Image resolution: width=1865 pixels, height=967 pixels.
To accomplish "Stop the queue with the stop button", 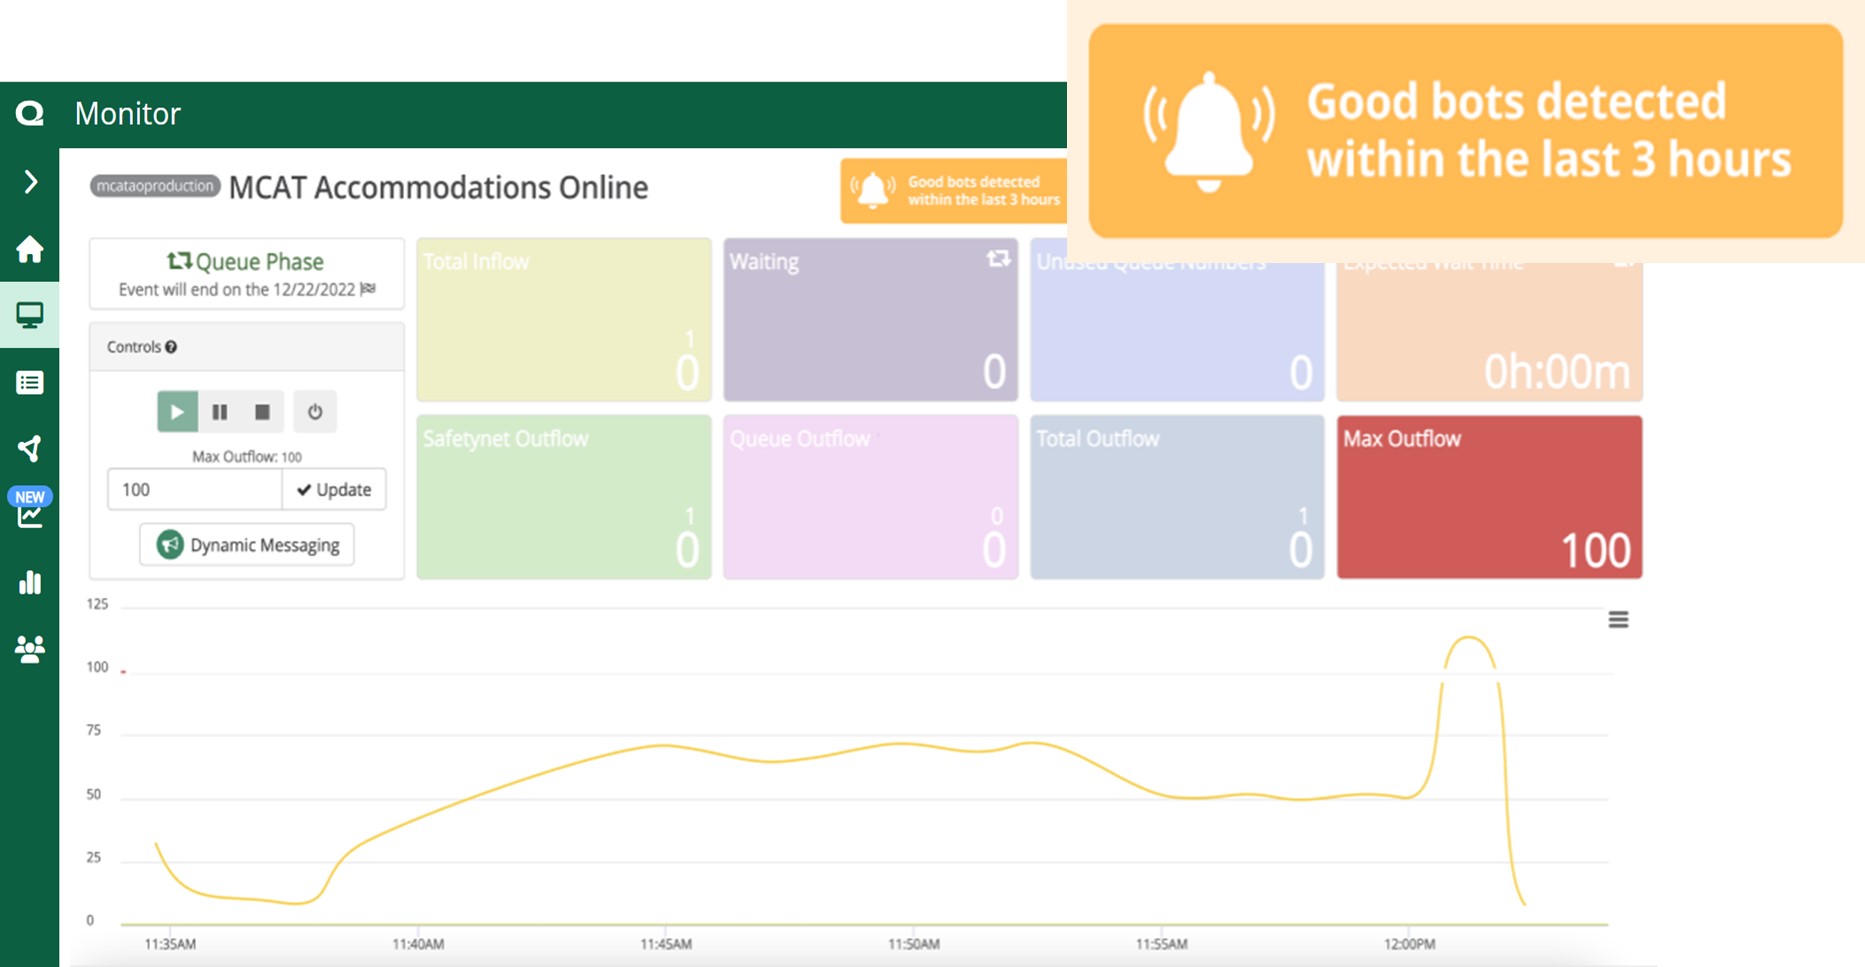I will coord(262,411).
